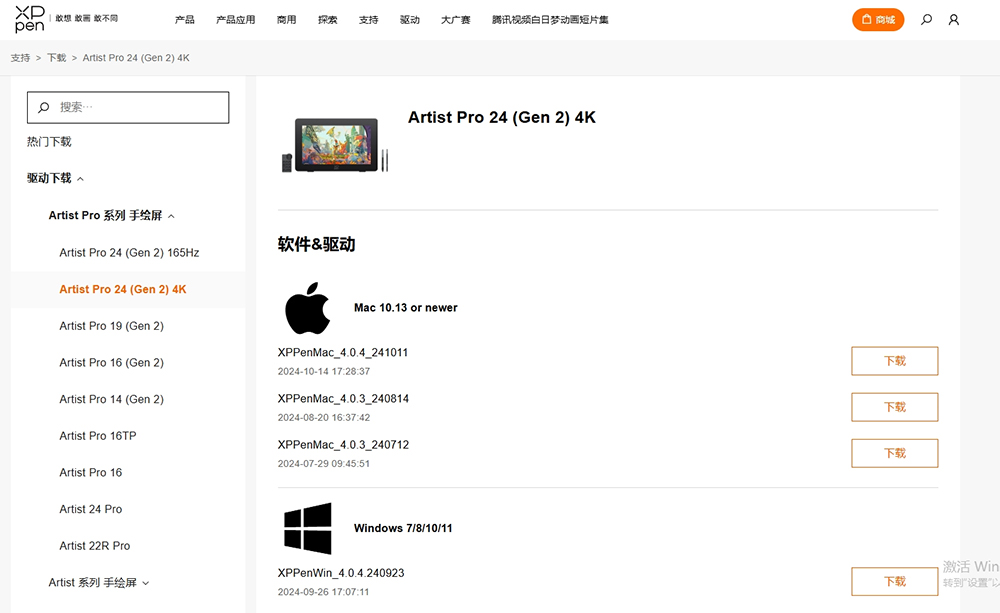Click the Windows logo icon

(308, 528)
